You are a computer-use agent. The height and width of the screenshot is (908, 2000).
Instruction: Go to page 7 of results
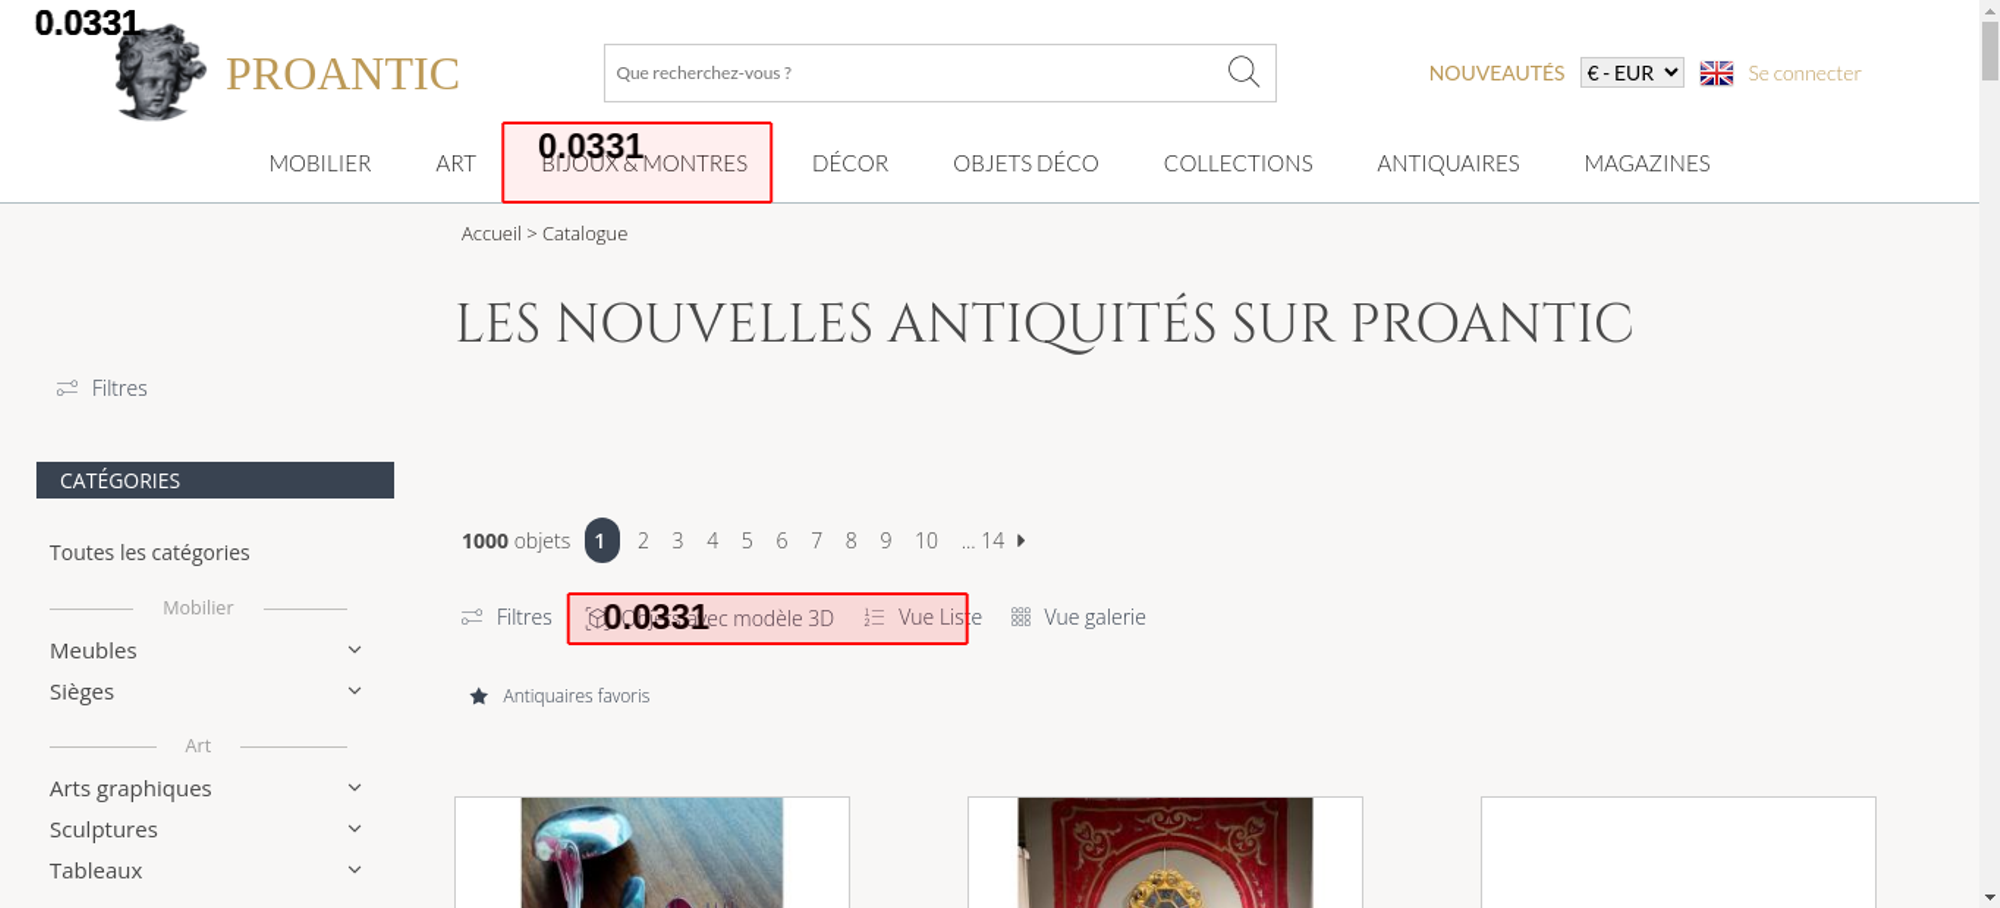tap(816, 540)
